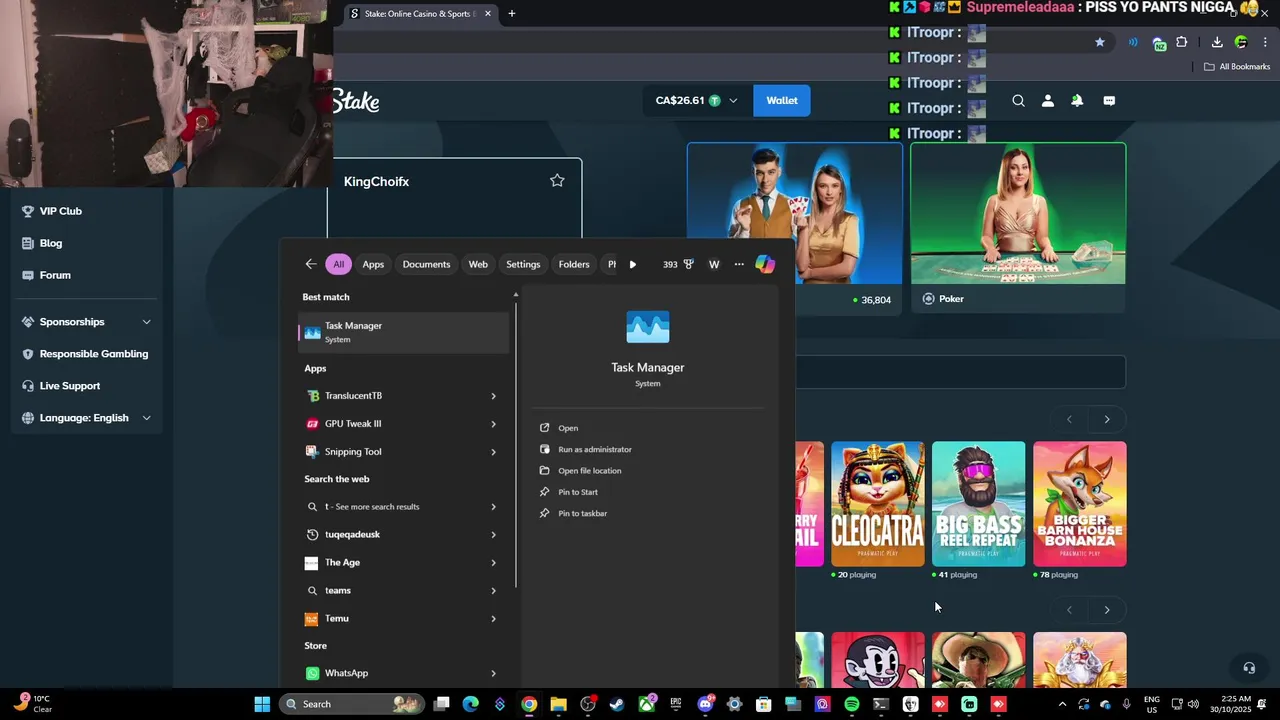
Task: Open Chrome downloads icon
Action: click(x=1217, y=42)
